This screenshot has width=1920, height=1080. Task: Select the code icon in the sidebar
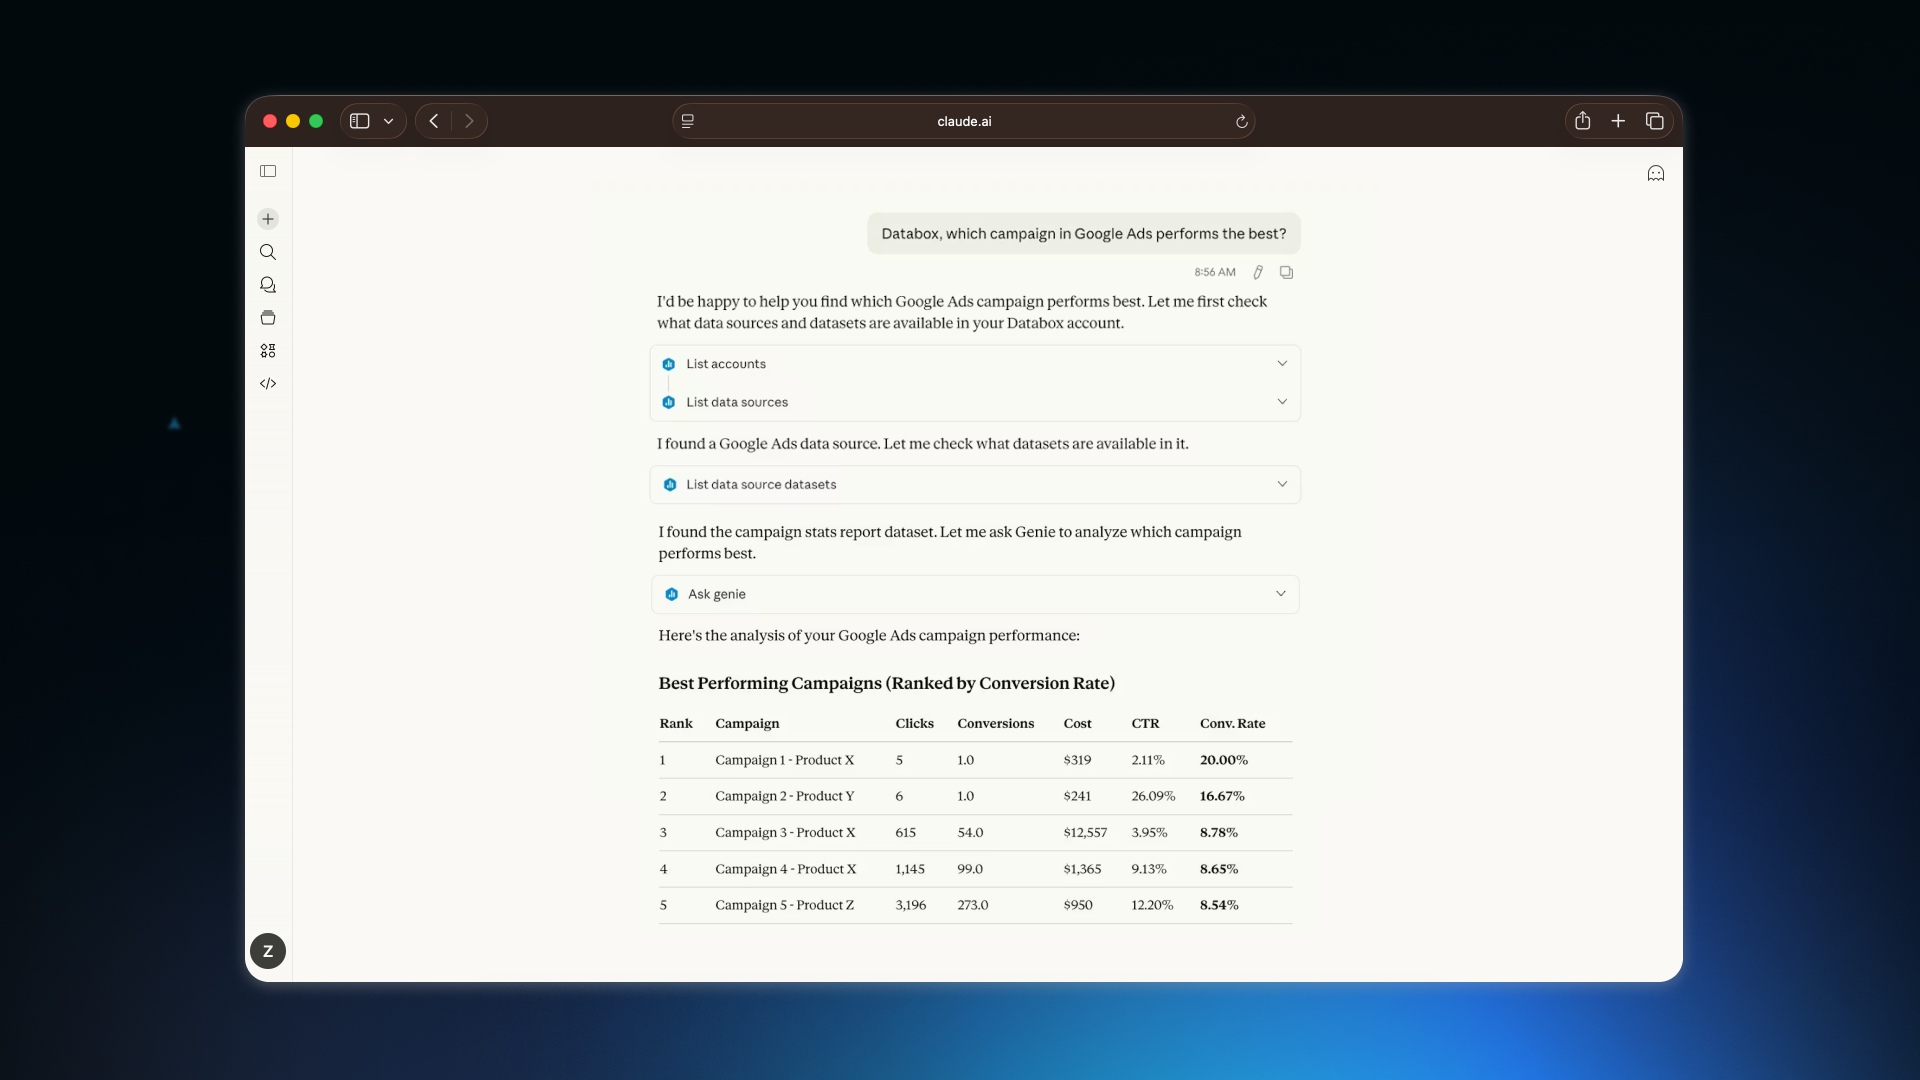[x=268, y=383]
